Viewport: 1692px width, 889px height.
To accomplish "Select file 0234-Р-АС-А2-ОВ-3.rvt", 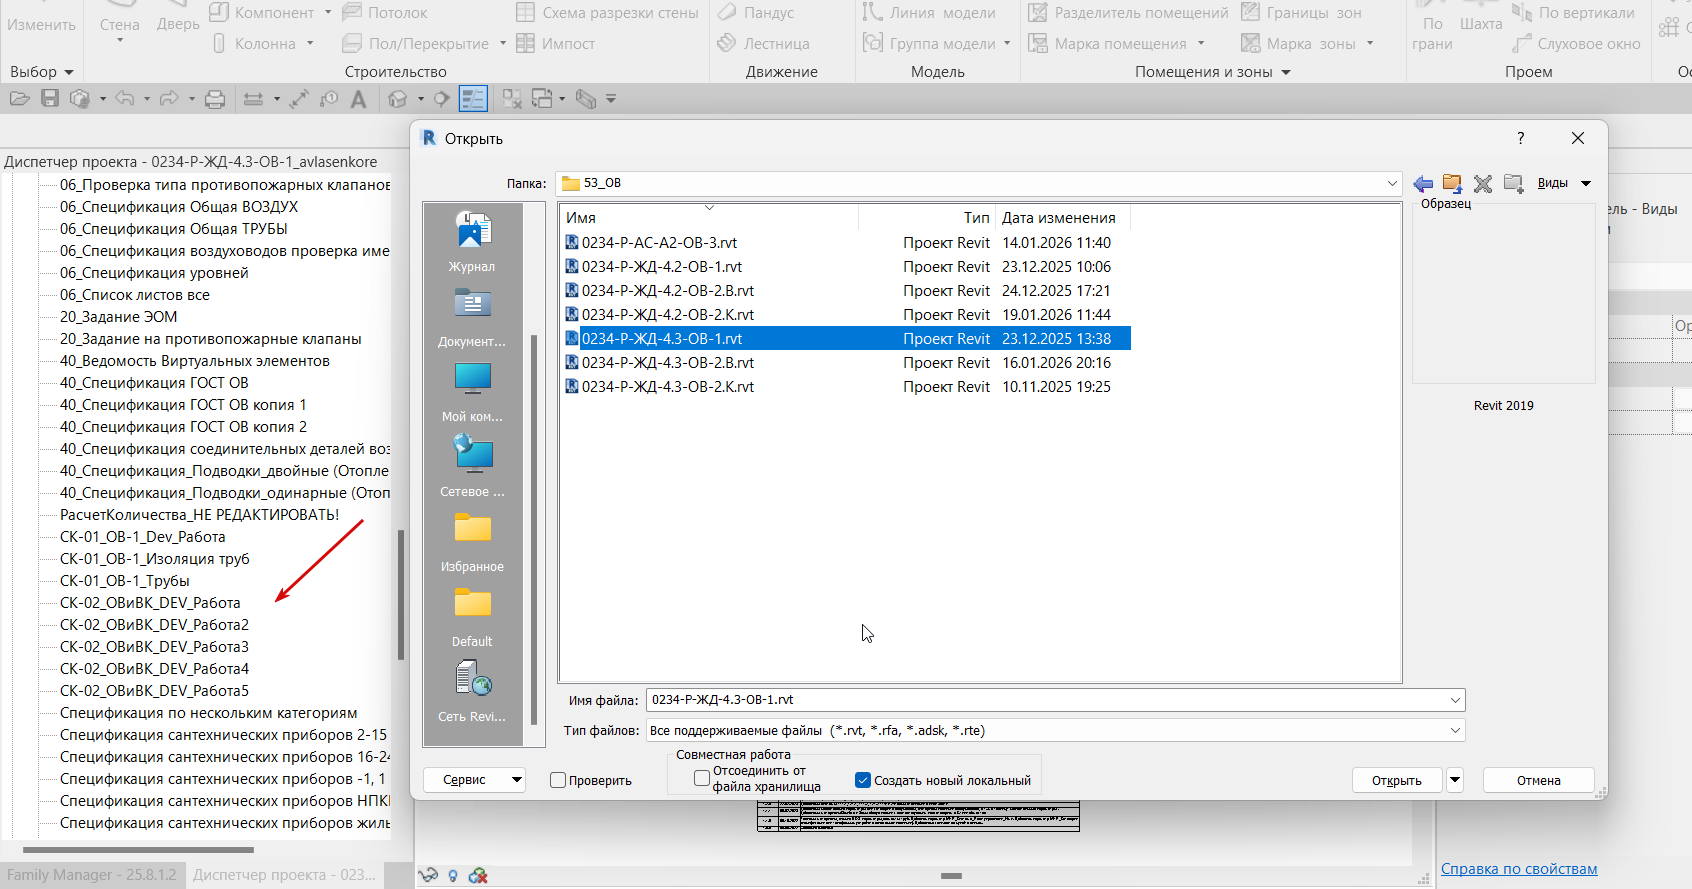I will tap(659, 243).
